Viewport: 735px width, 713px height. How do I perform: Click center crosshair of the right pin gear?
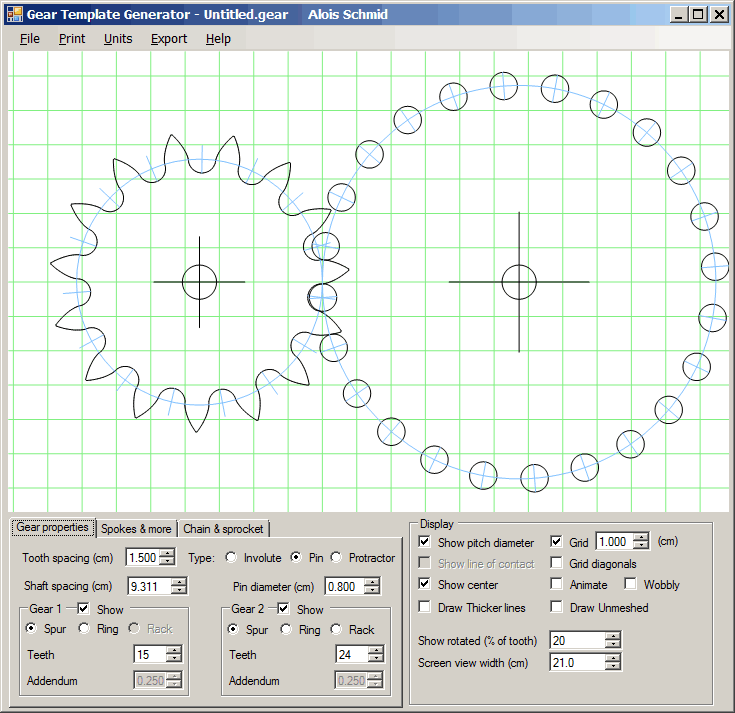click(518, 282)
